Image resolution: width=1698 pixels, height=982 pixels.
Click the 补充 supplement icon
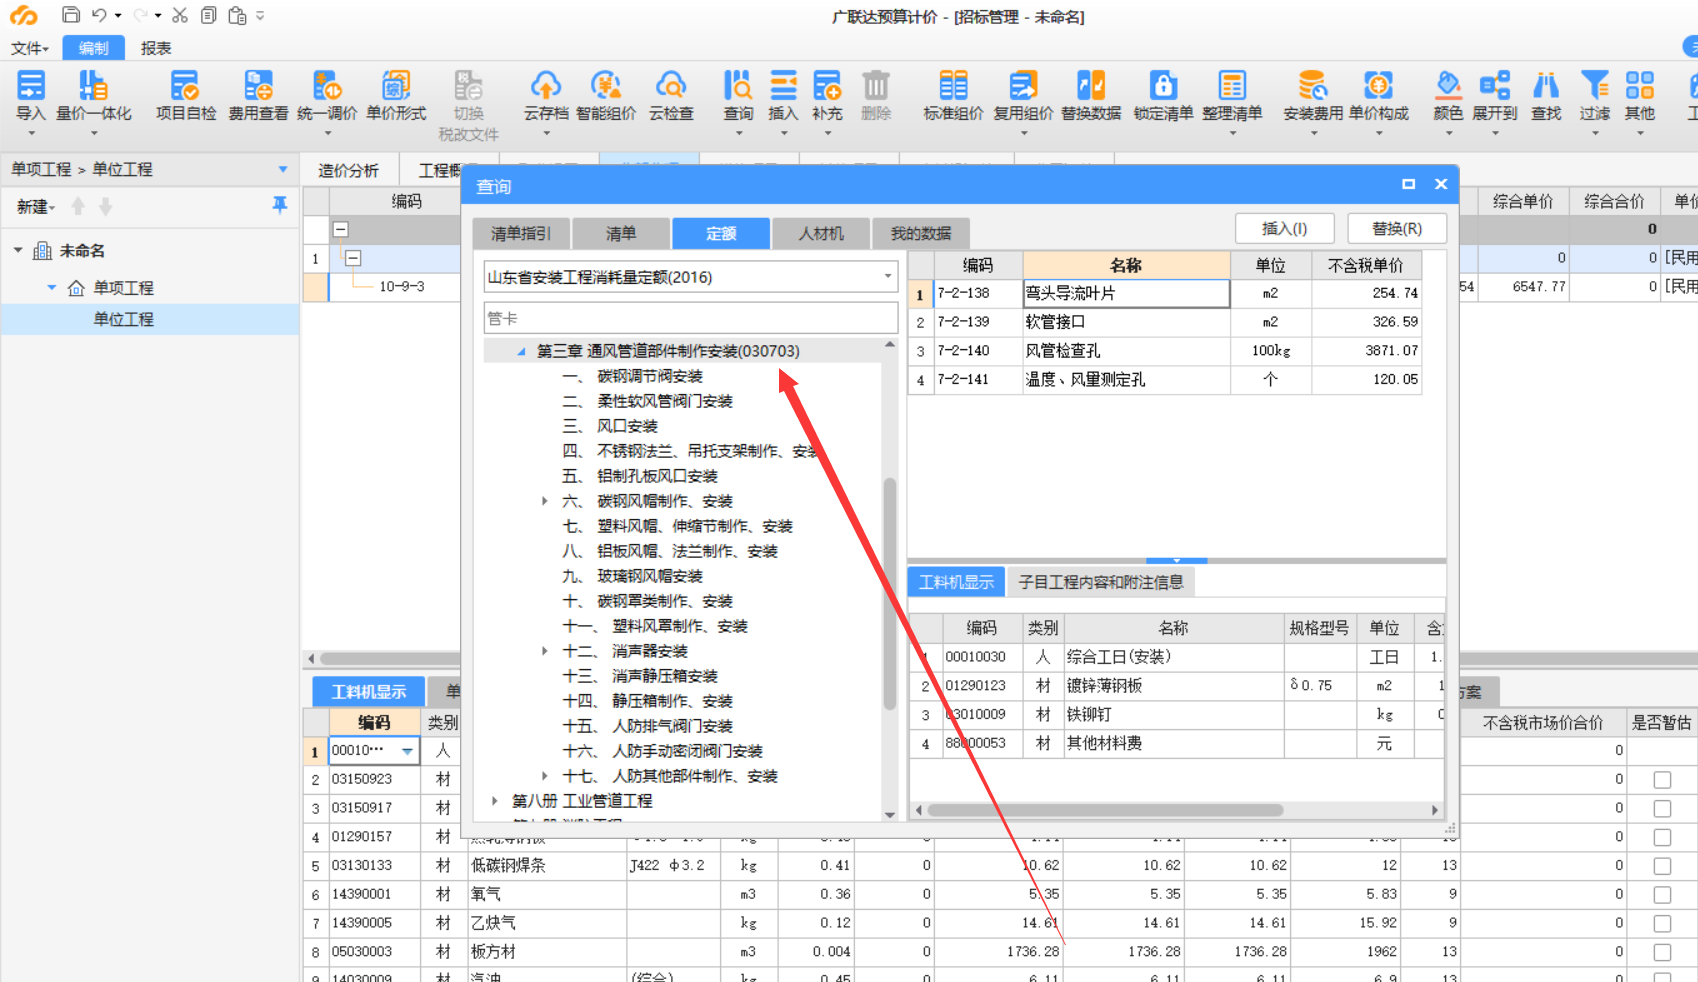[x=827, y=86]
